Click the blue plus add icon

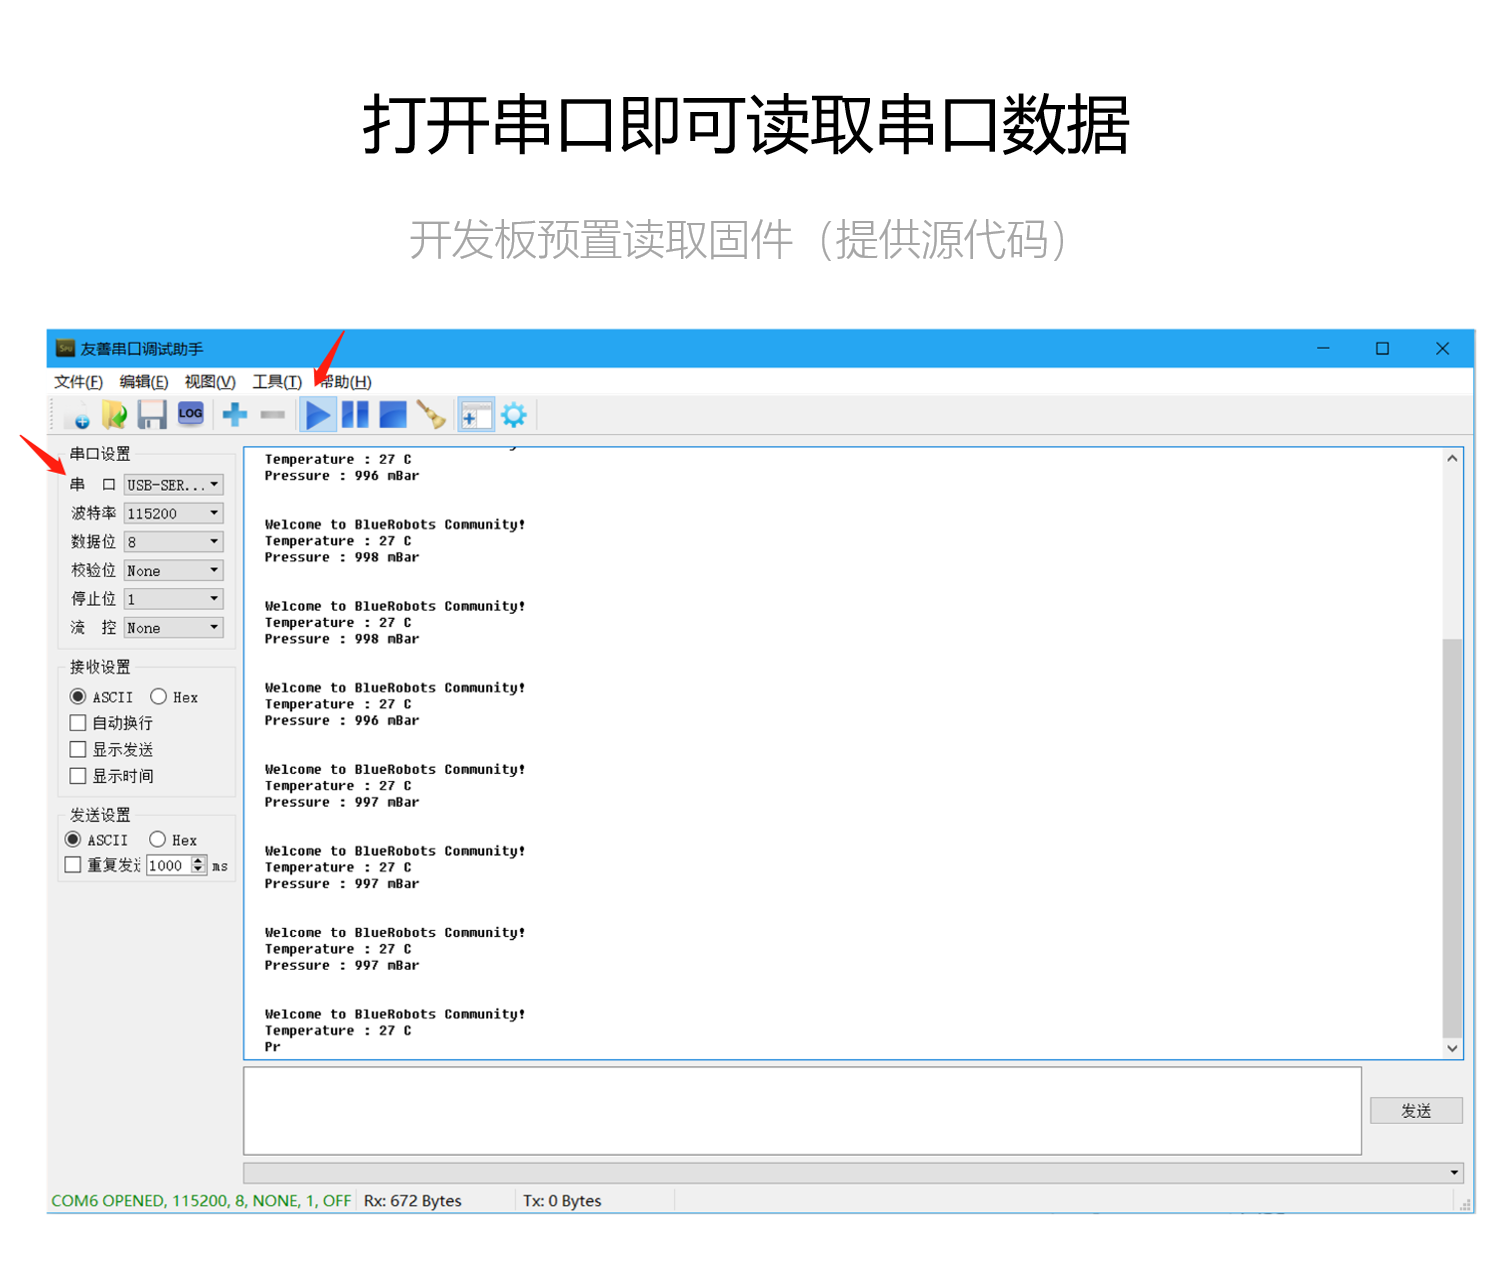click(234, 414)
